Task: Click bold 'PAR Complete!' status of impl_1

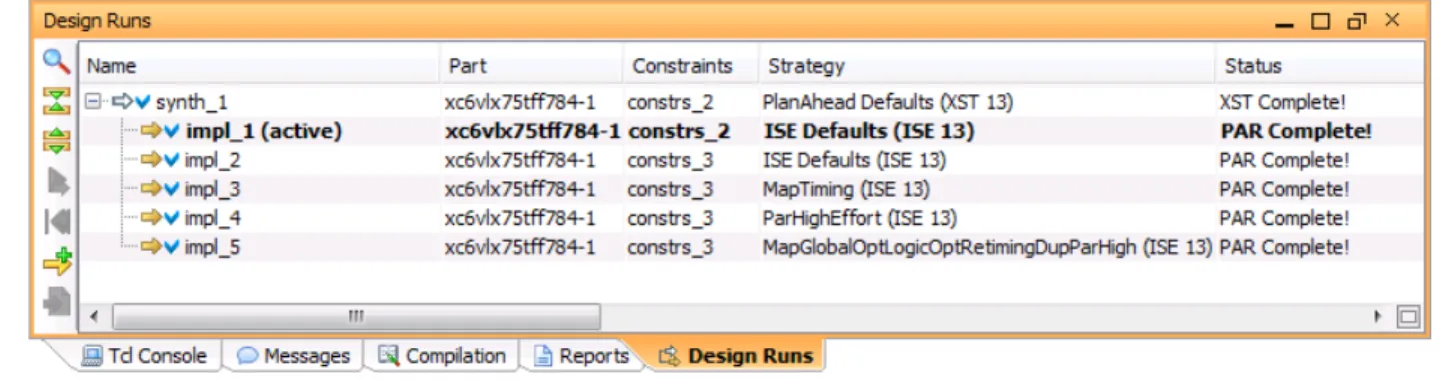Action: point(1296,131)
